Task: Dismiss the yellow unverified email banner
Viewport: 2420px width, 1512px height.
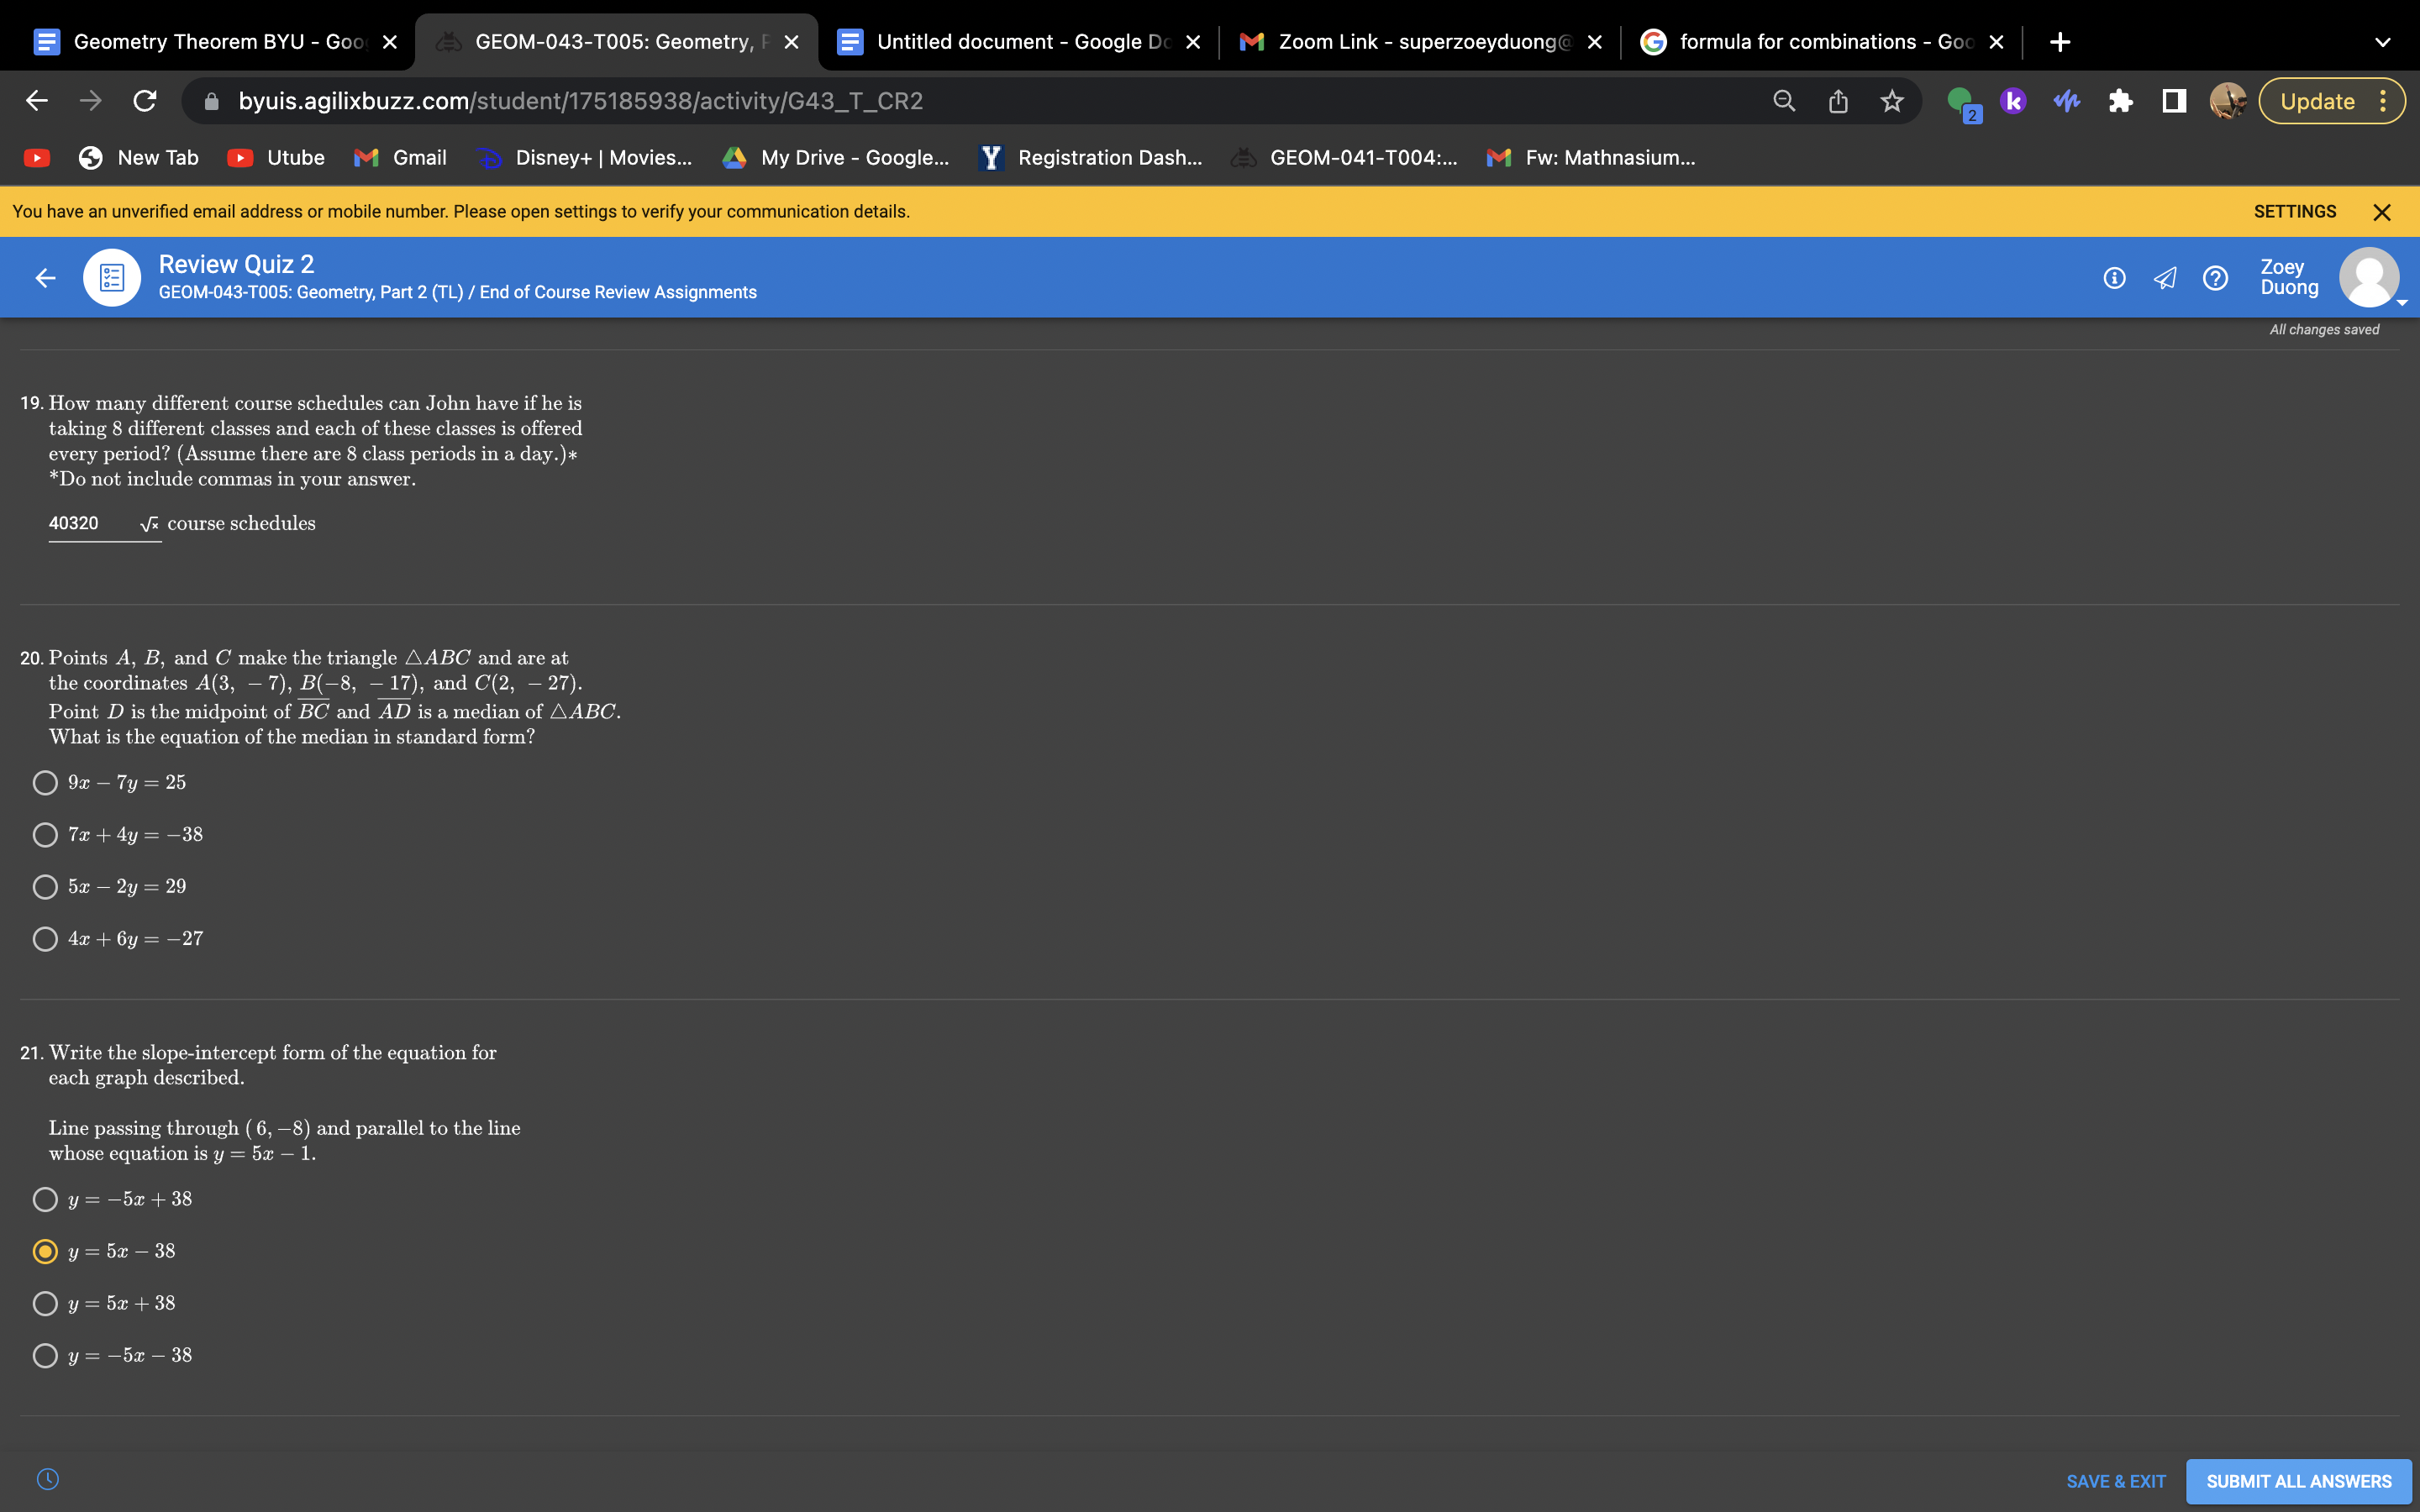Action: [x=2381, y=212]
